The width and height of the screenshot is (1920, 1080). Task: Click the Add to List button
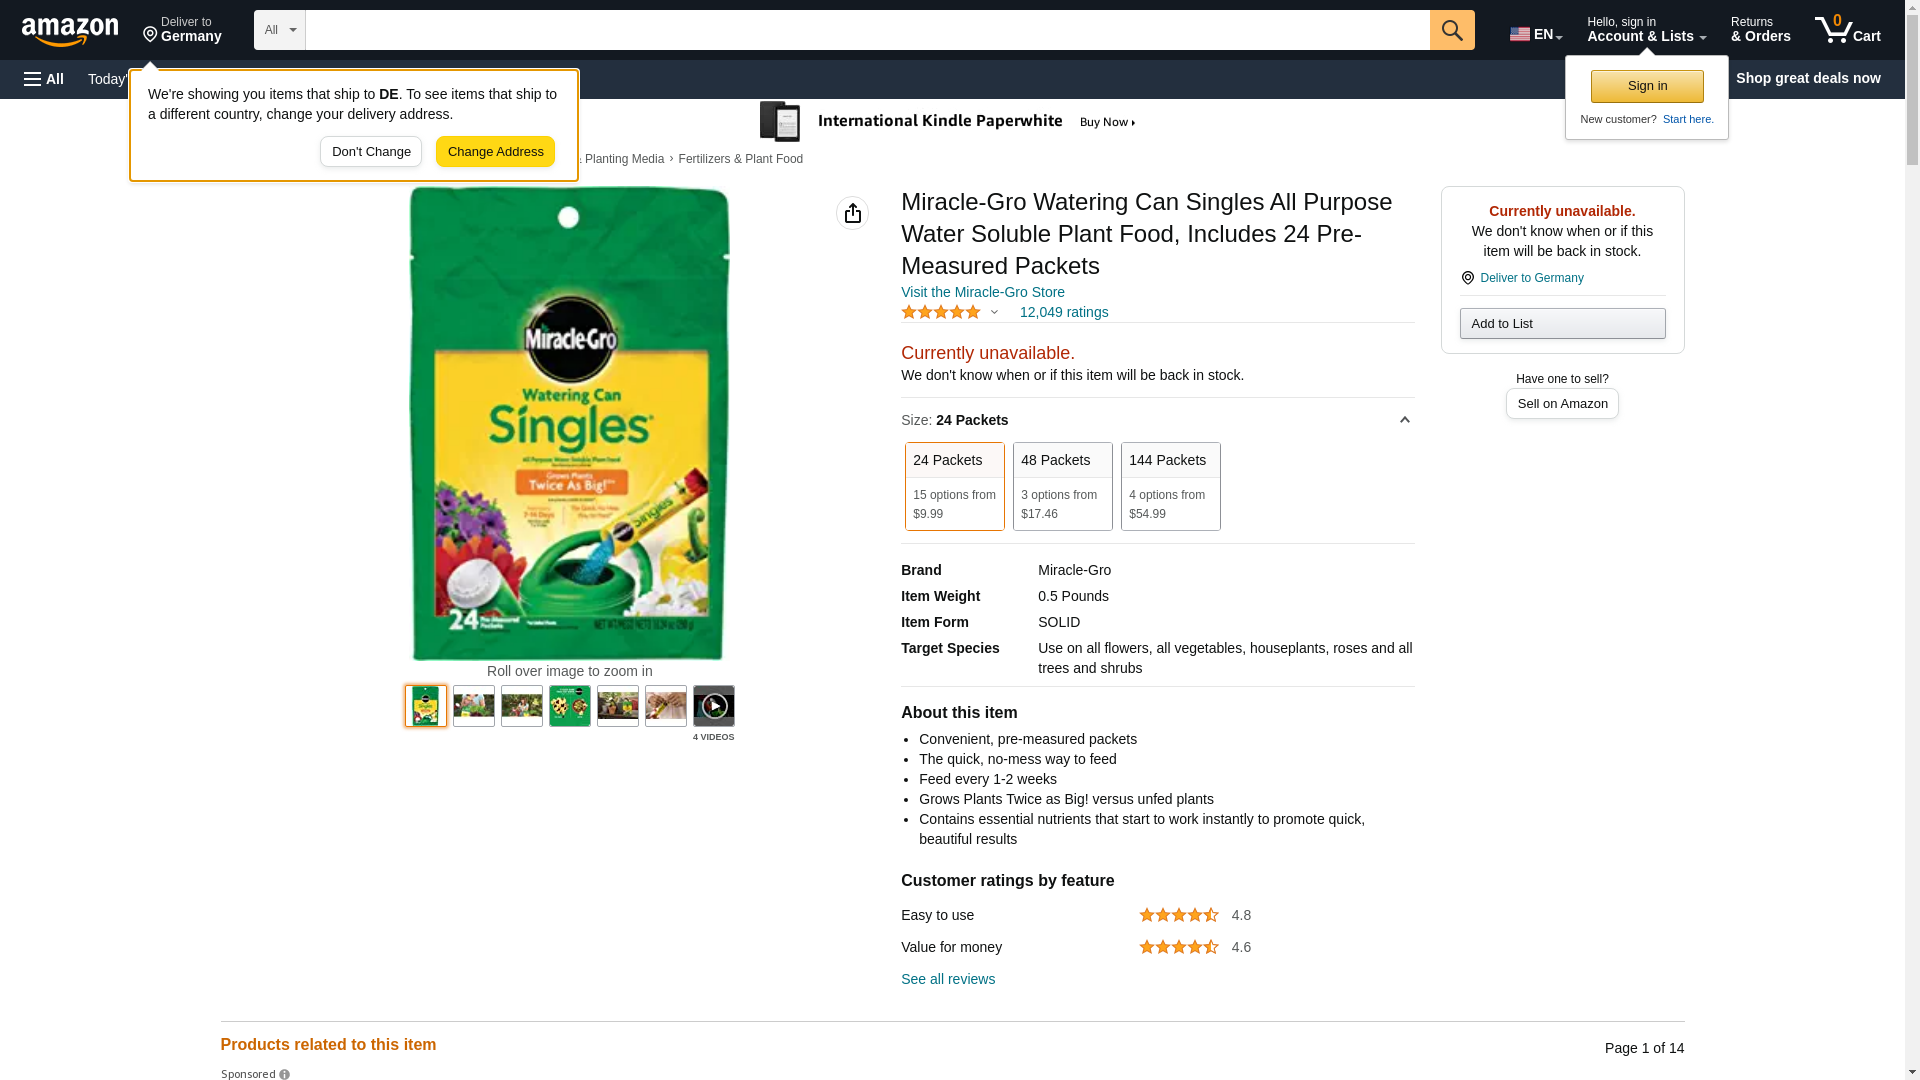click(x=1561, y=323)
